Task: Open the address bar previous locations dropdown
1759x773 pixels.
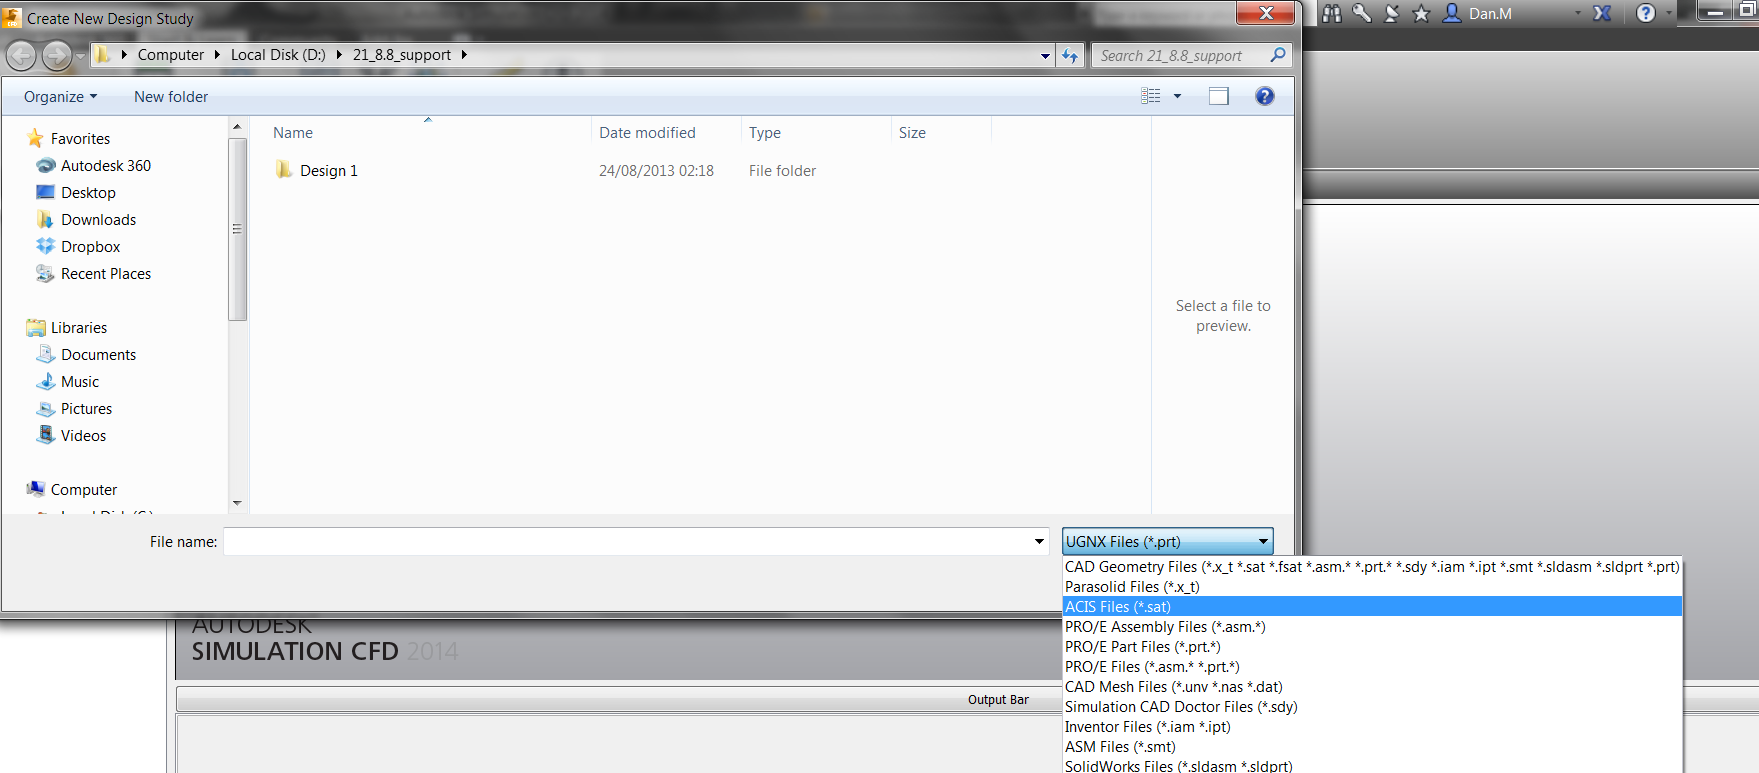Action: click(1045, 56)
